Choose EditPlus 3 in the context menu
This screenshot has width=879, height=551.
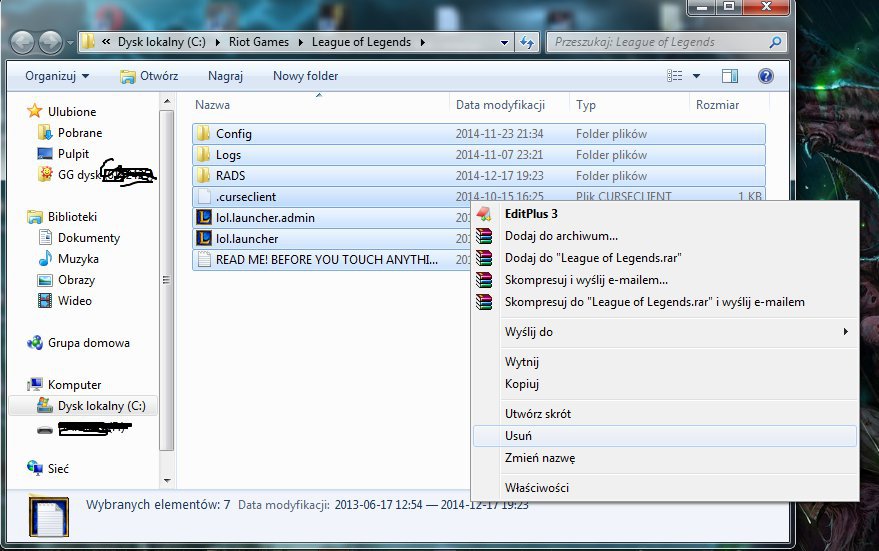pyautogui.click(x=665, y=214)
